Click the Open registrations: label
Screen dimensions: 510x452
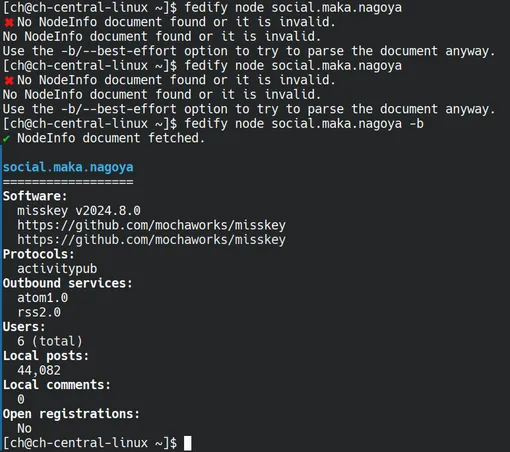[71, 414]
